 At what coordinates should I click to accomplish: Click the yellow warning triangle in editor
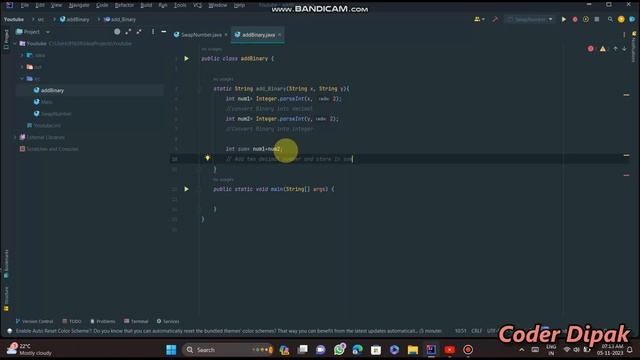coord(603,49)
